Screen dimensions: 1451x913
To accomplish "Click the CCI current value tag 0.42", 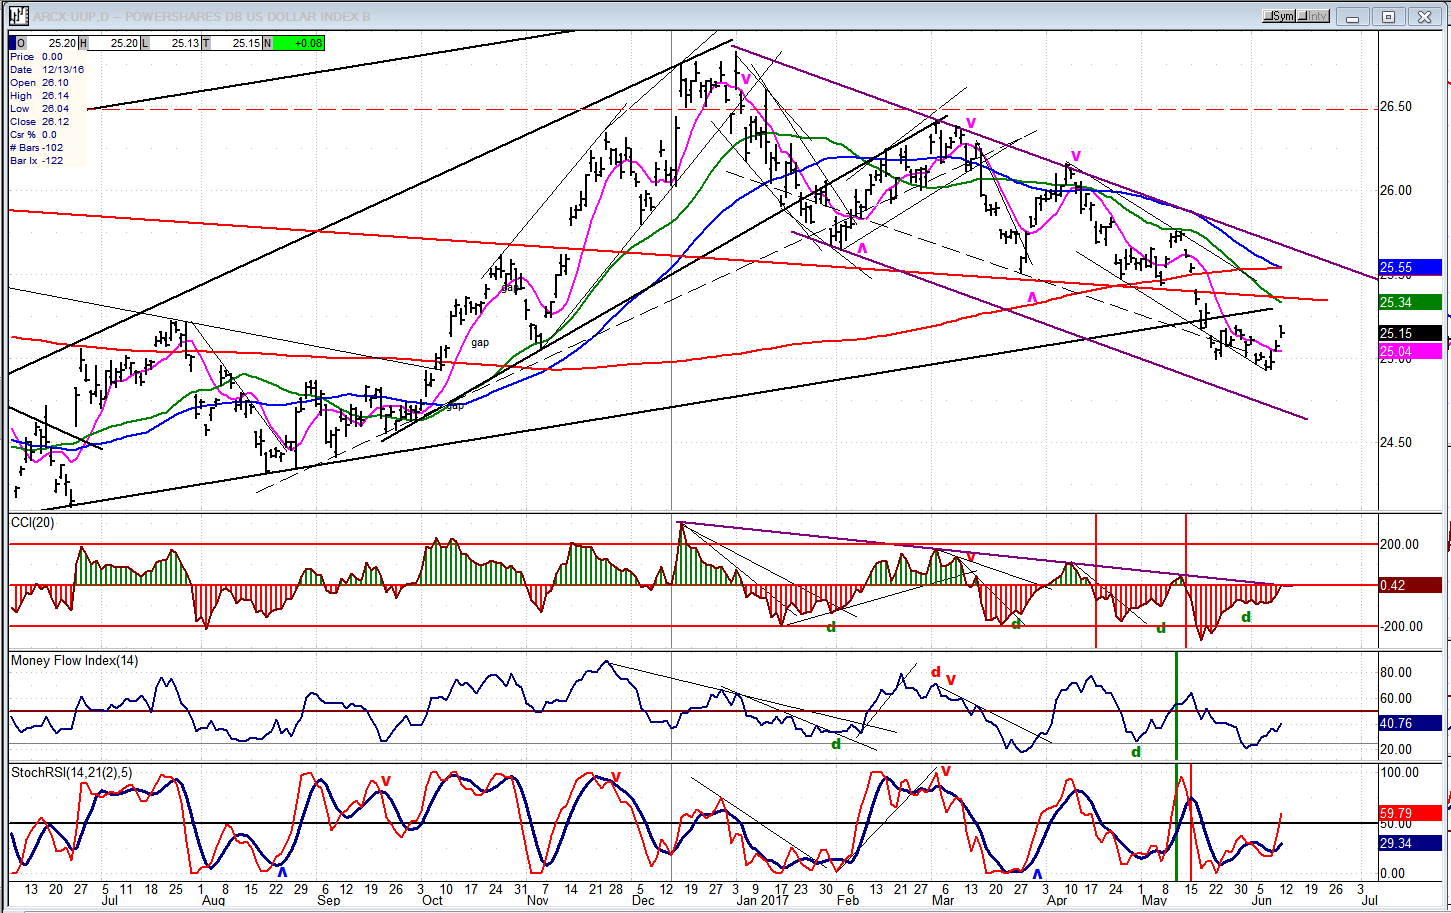I will [1411, 586].
